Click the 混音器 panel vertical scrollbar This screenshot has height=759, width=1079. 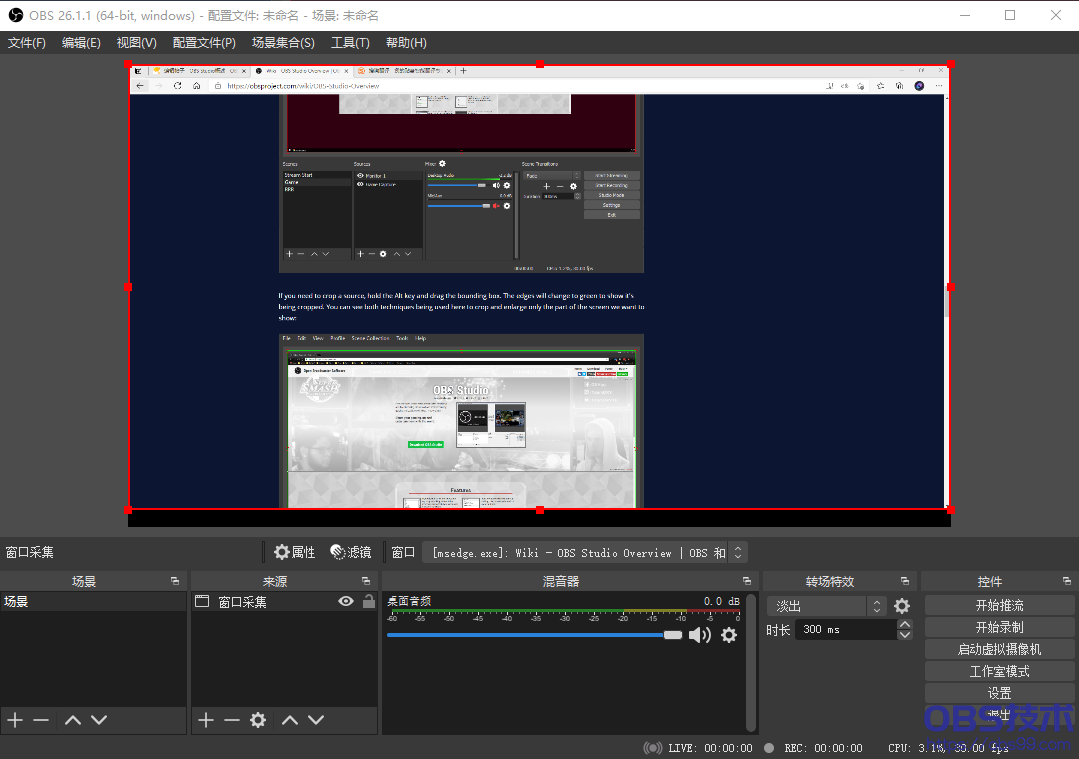(x=751, y=662)
